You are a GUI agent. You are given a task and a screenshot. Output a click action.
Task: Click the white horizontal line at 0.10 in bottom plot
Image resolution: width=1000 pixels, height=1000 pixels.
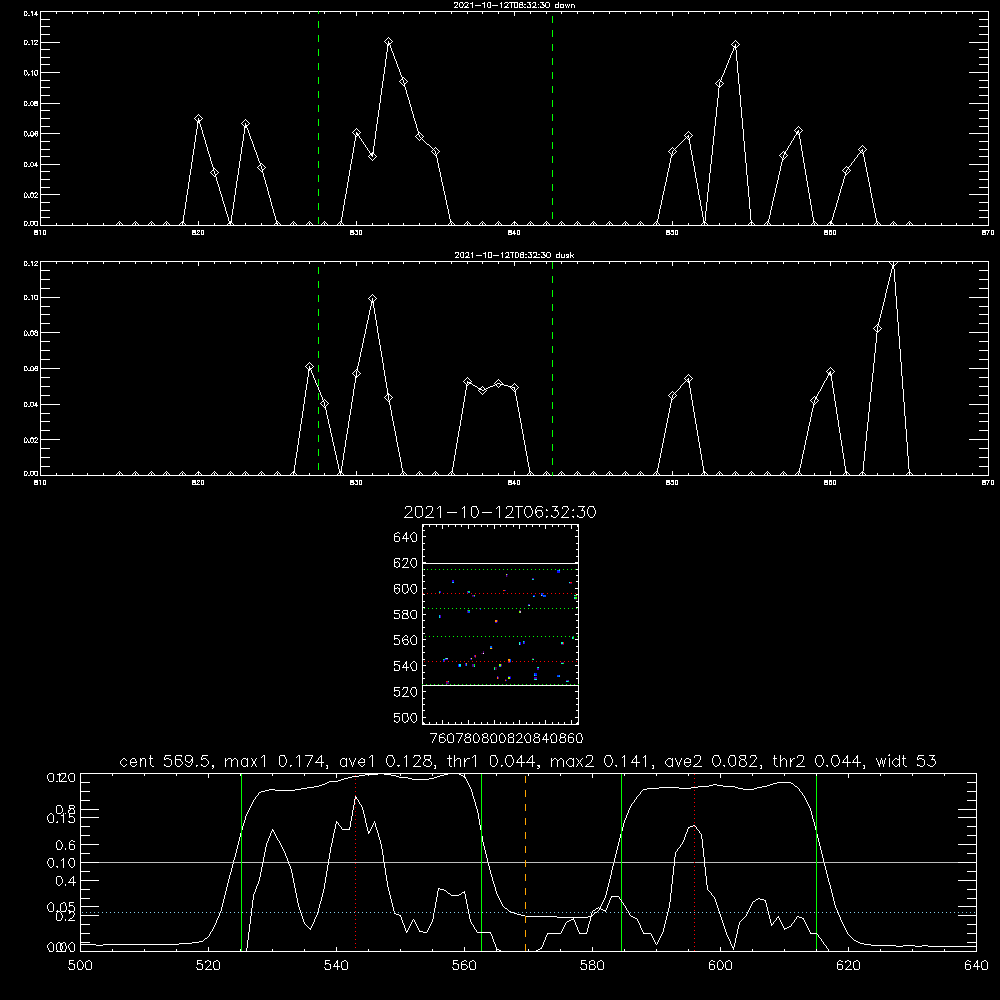[x=528, y=862]
